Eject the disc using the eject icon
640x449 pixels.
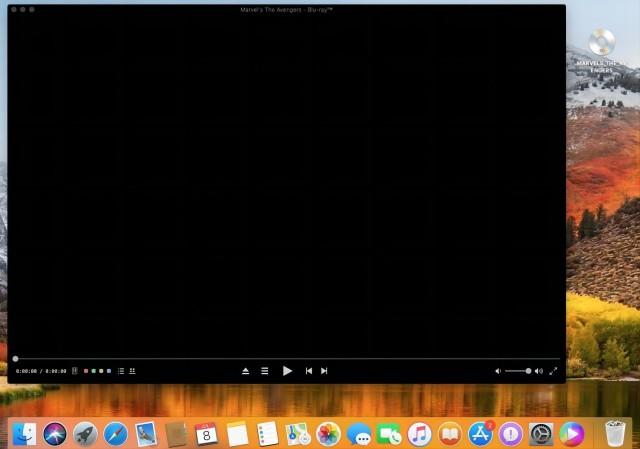pos(245,371)
